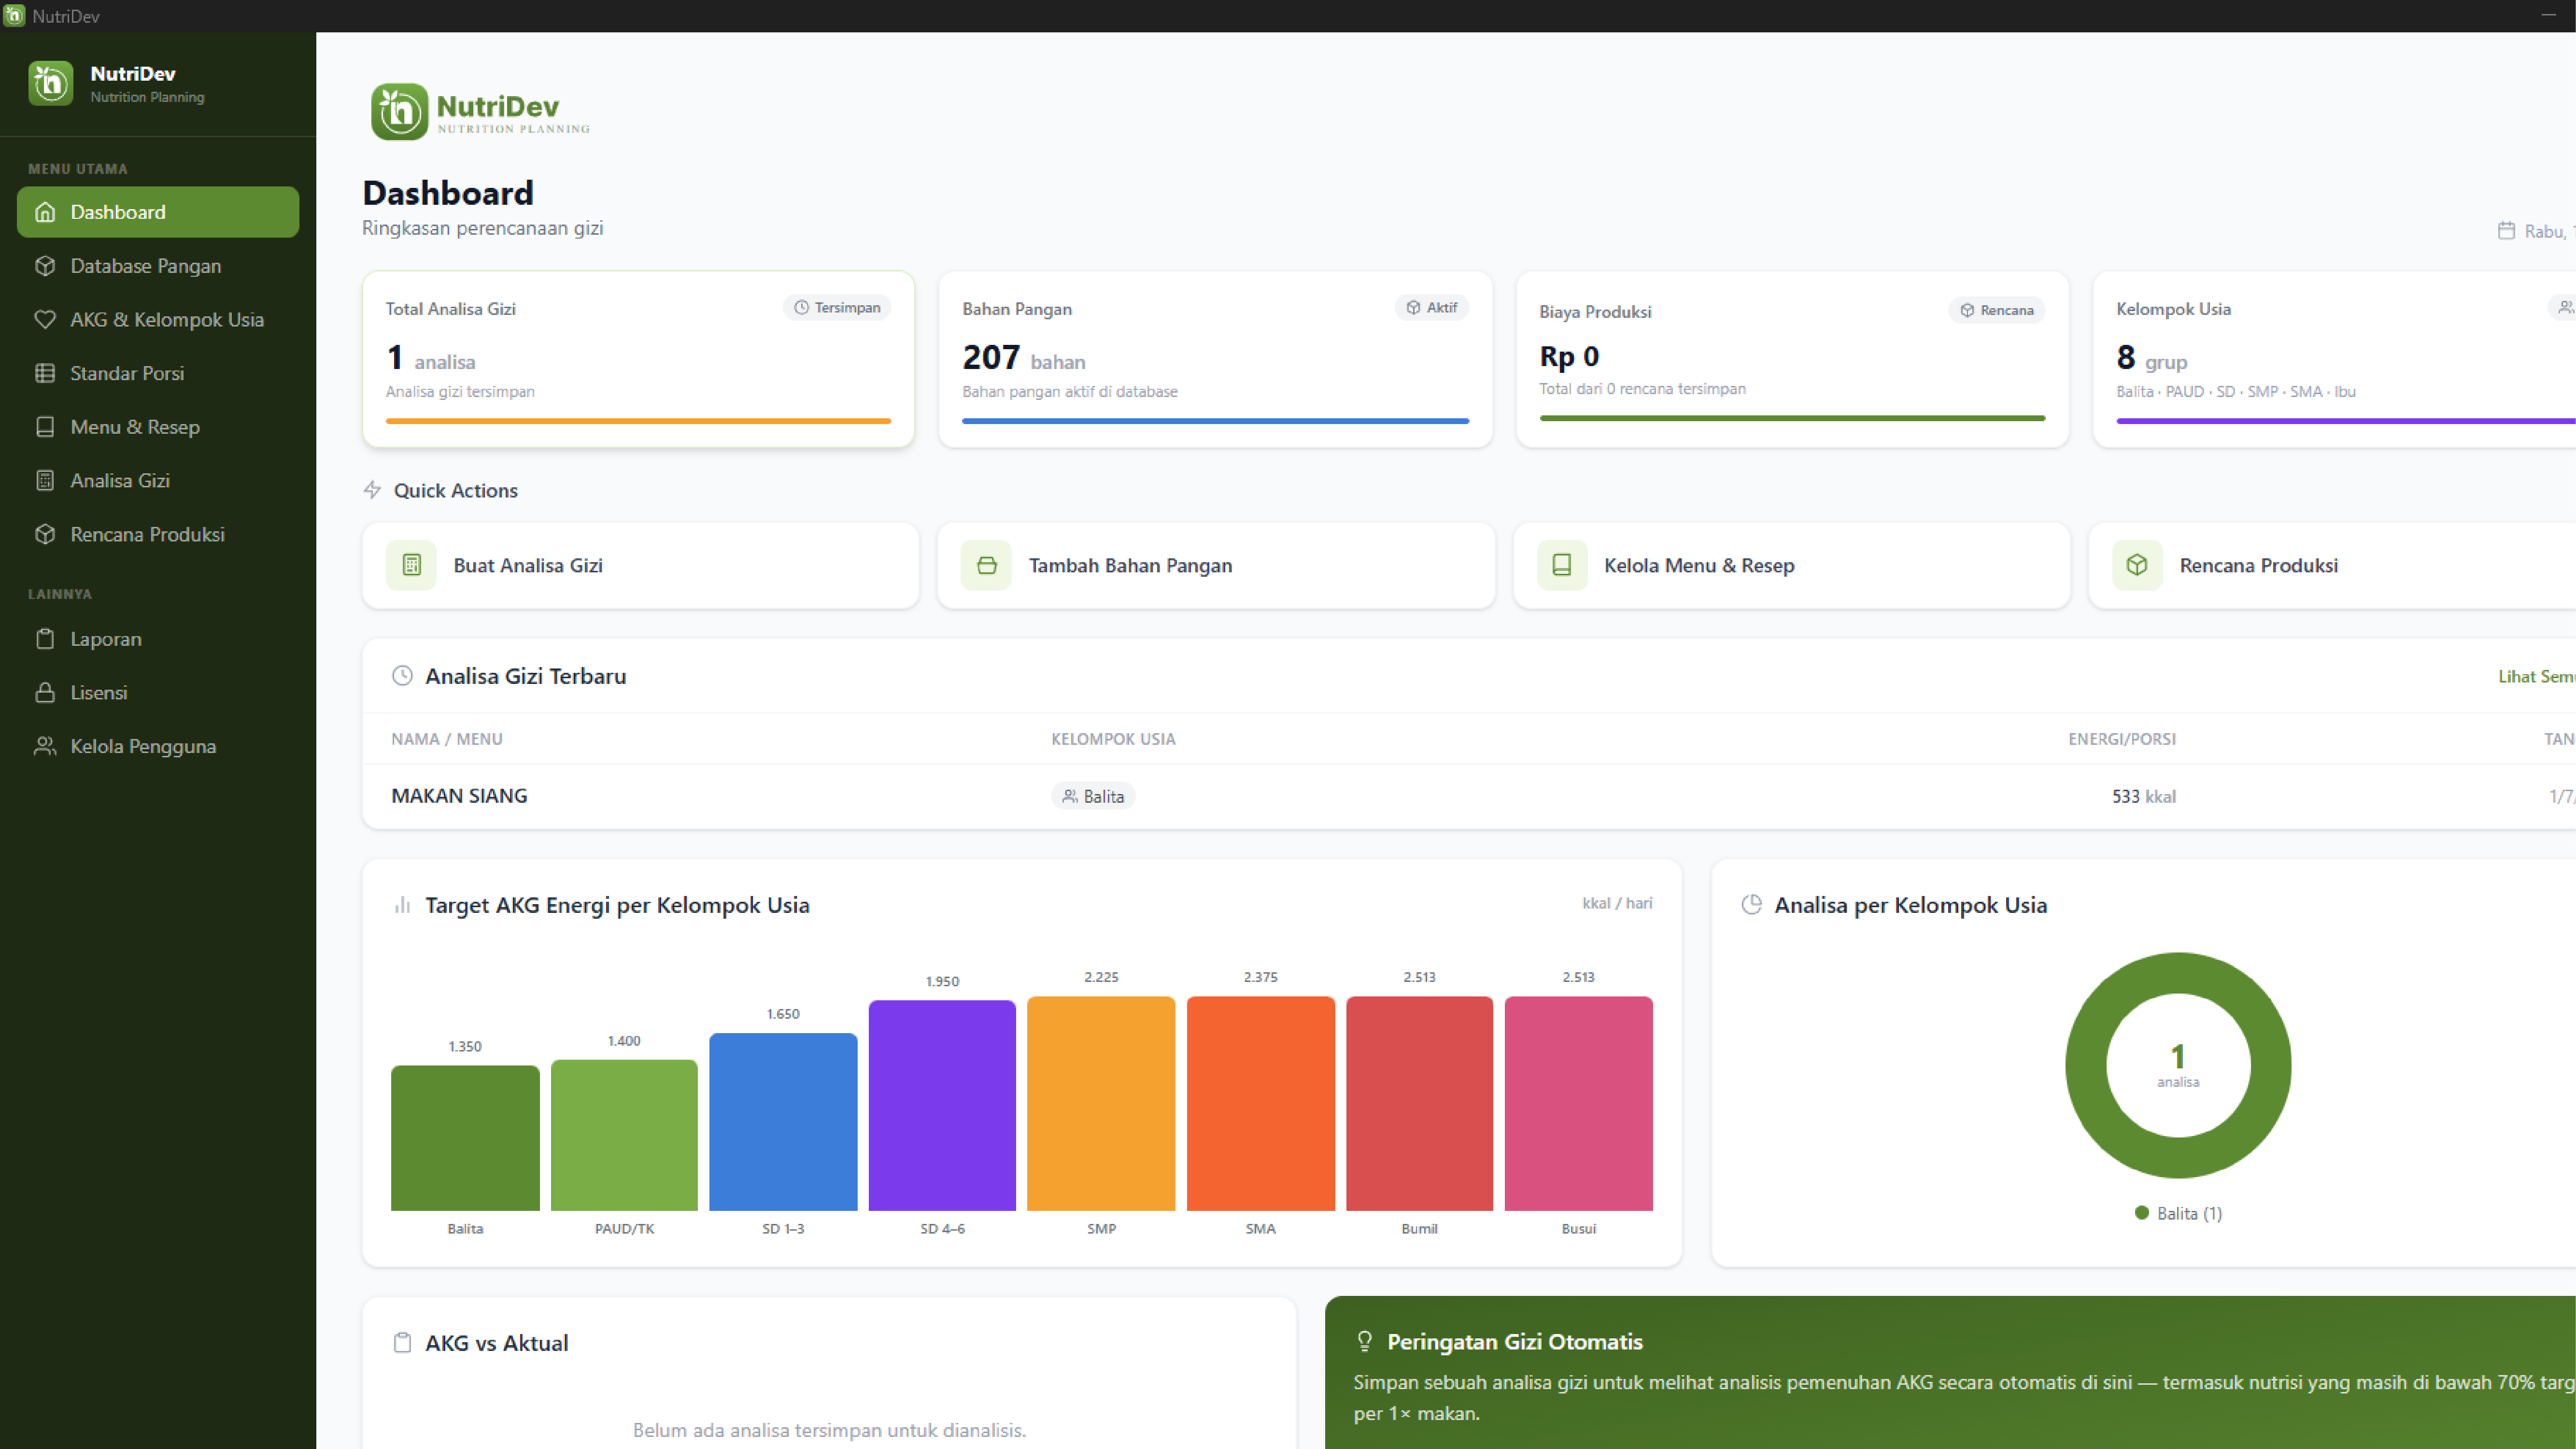Viewport: 2576px width, 1449px height.
Task: Go to Rencana Produksi in the sidebar
Action: point(158,534)
